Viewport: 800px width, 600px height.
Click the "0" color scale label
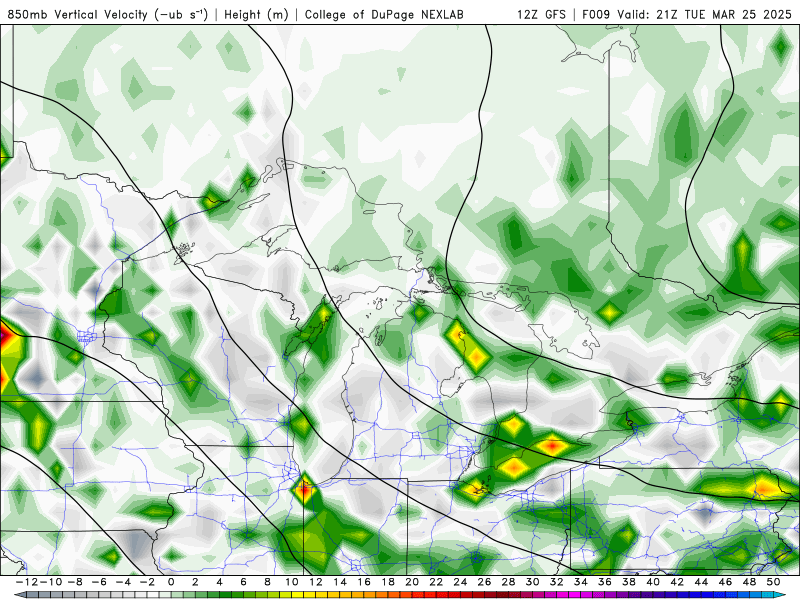[171, 582]
